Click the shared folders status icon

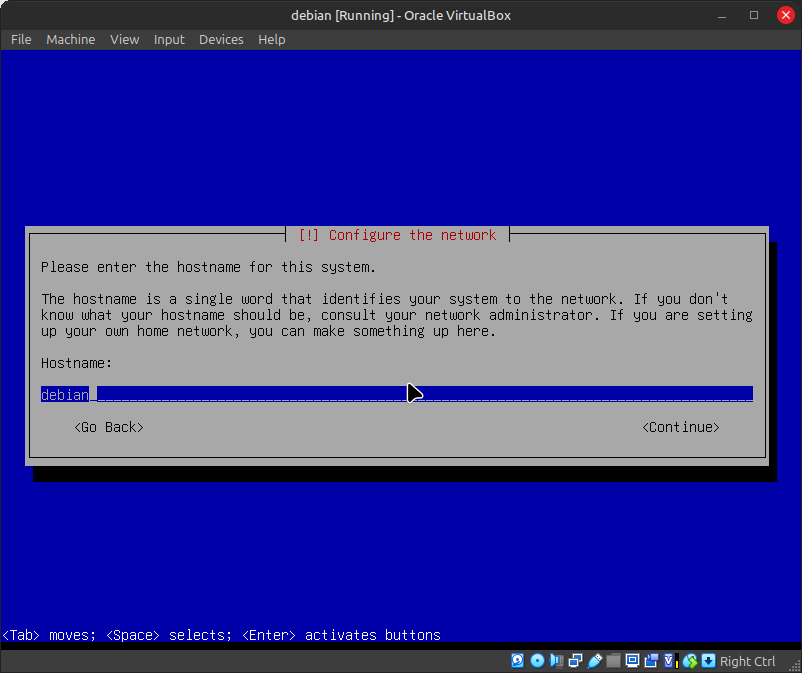tap(613, 661)
